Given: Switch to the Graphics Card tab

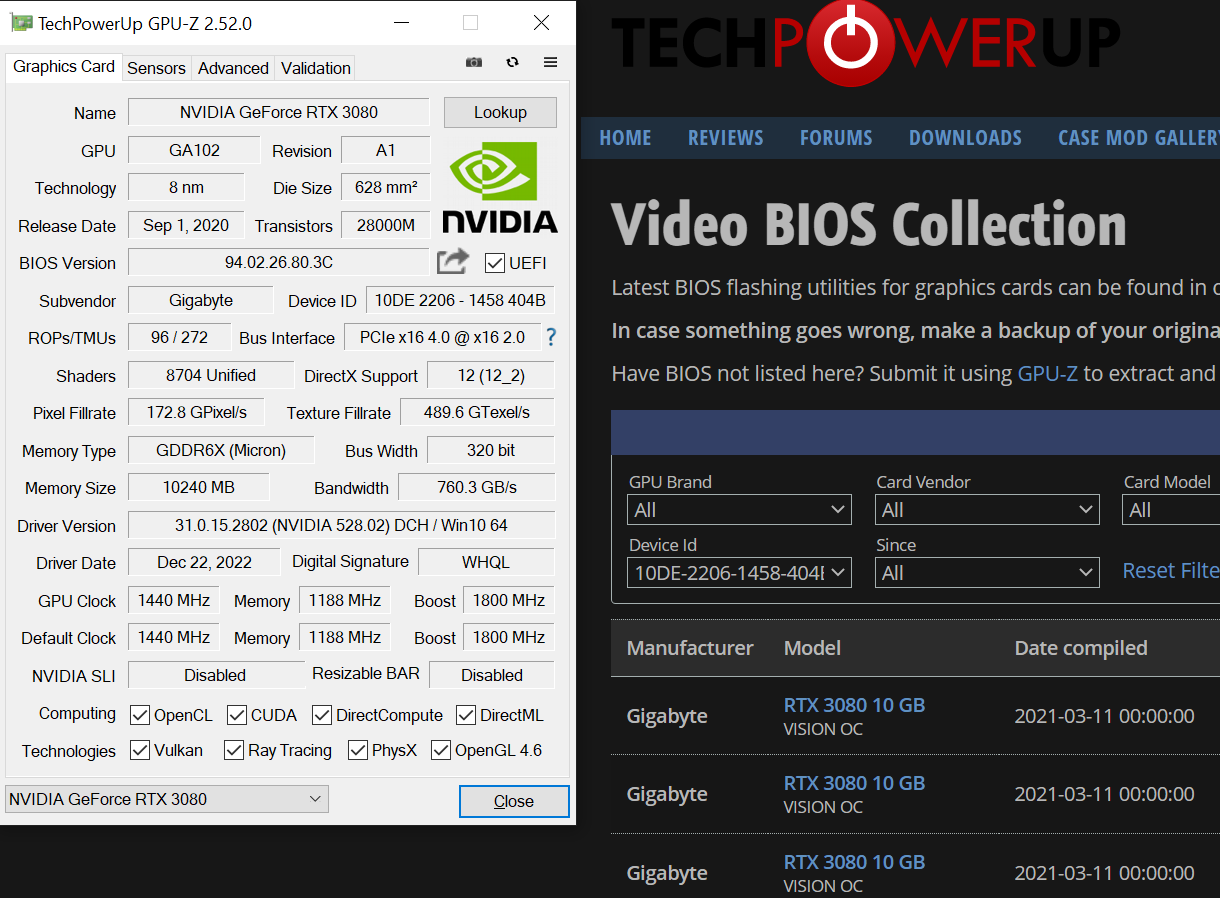Looking at the screenshot, I should point(64,67).
